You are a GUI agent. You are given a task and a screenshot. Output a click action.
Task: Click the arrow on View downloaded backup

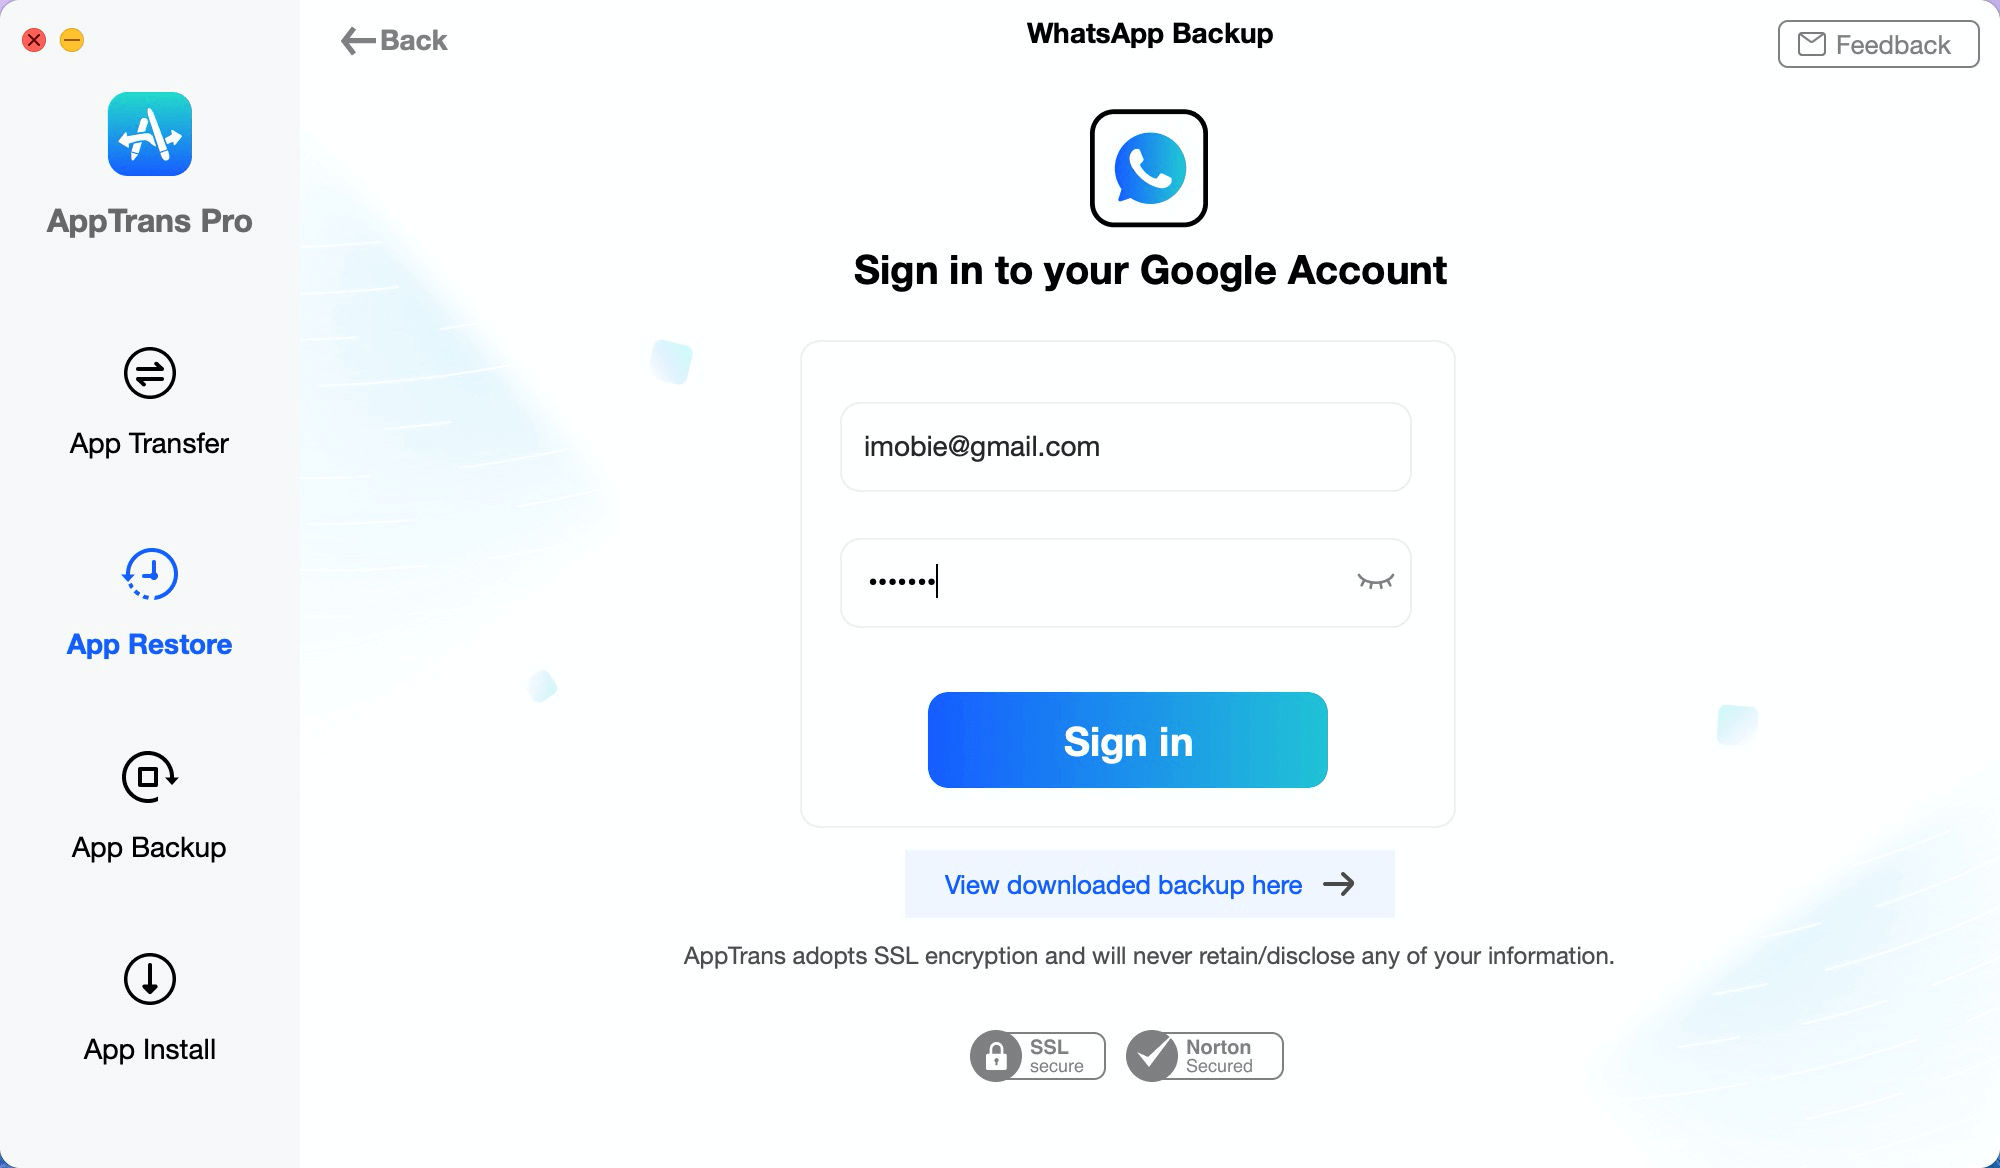[1337, 883]
